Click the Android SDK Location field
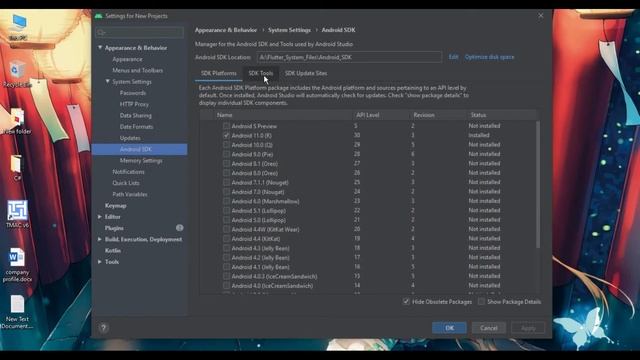640x360 pixels. [x=349, y=57]
